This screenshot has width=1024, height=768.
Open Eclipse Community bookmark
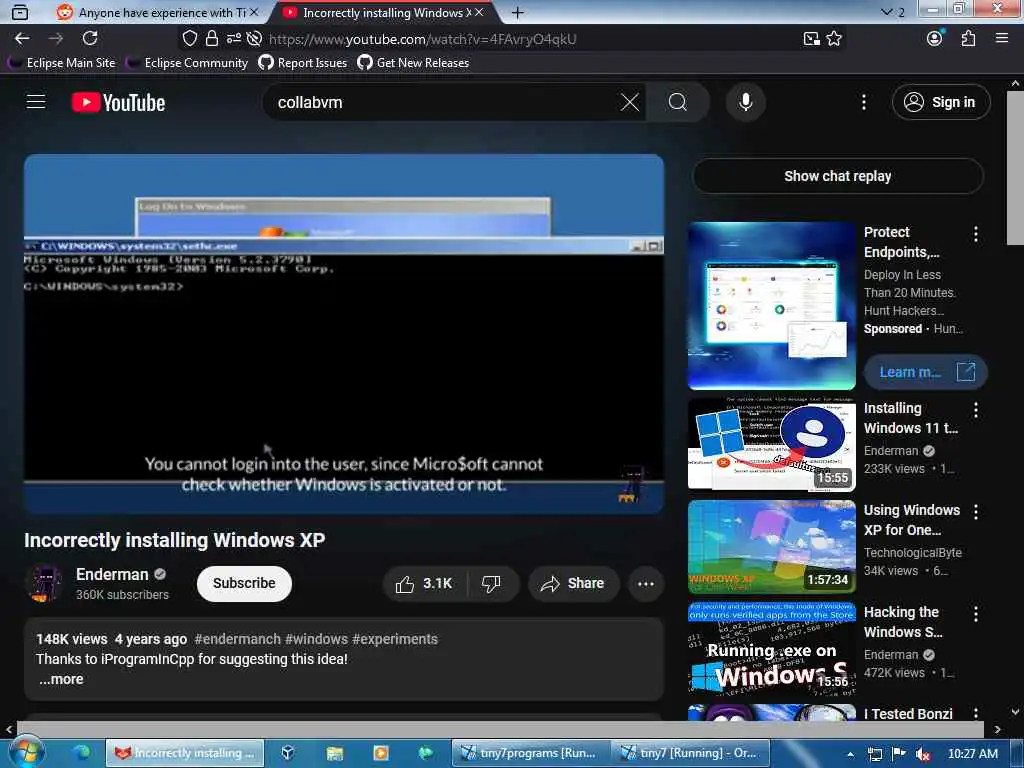click(x=188, y=63)
